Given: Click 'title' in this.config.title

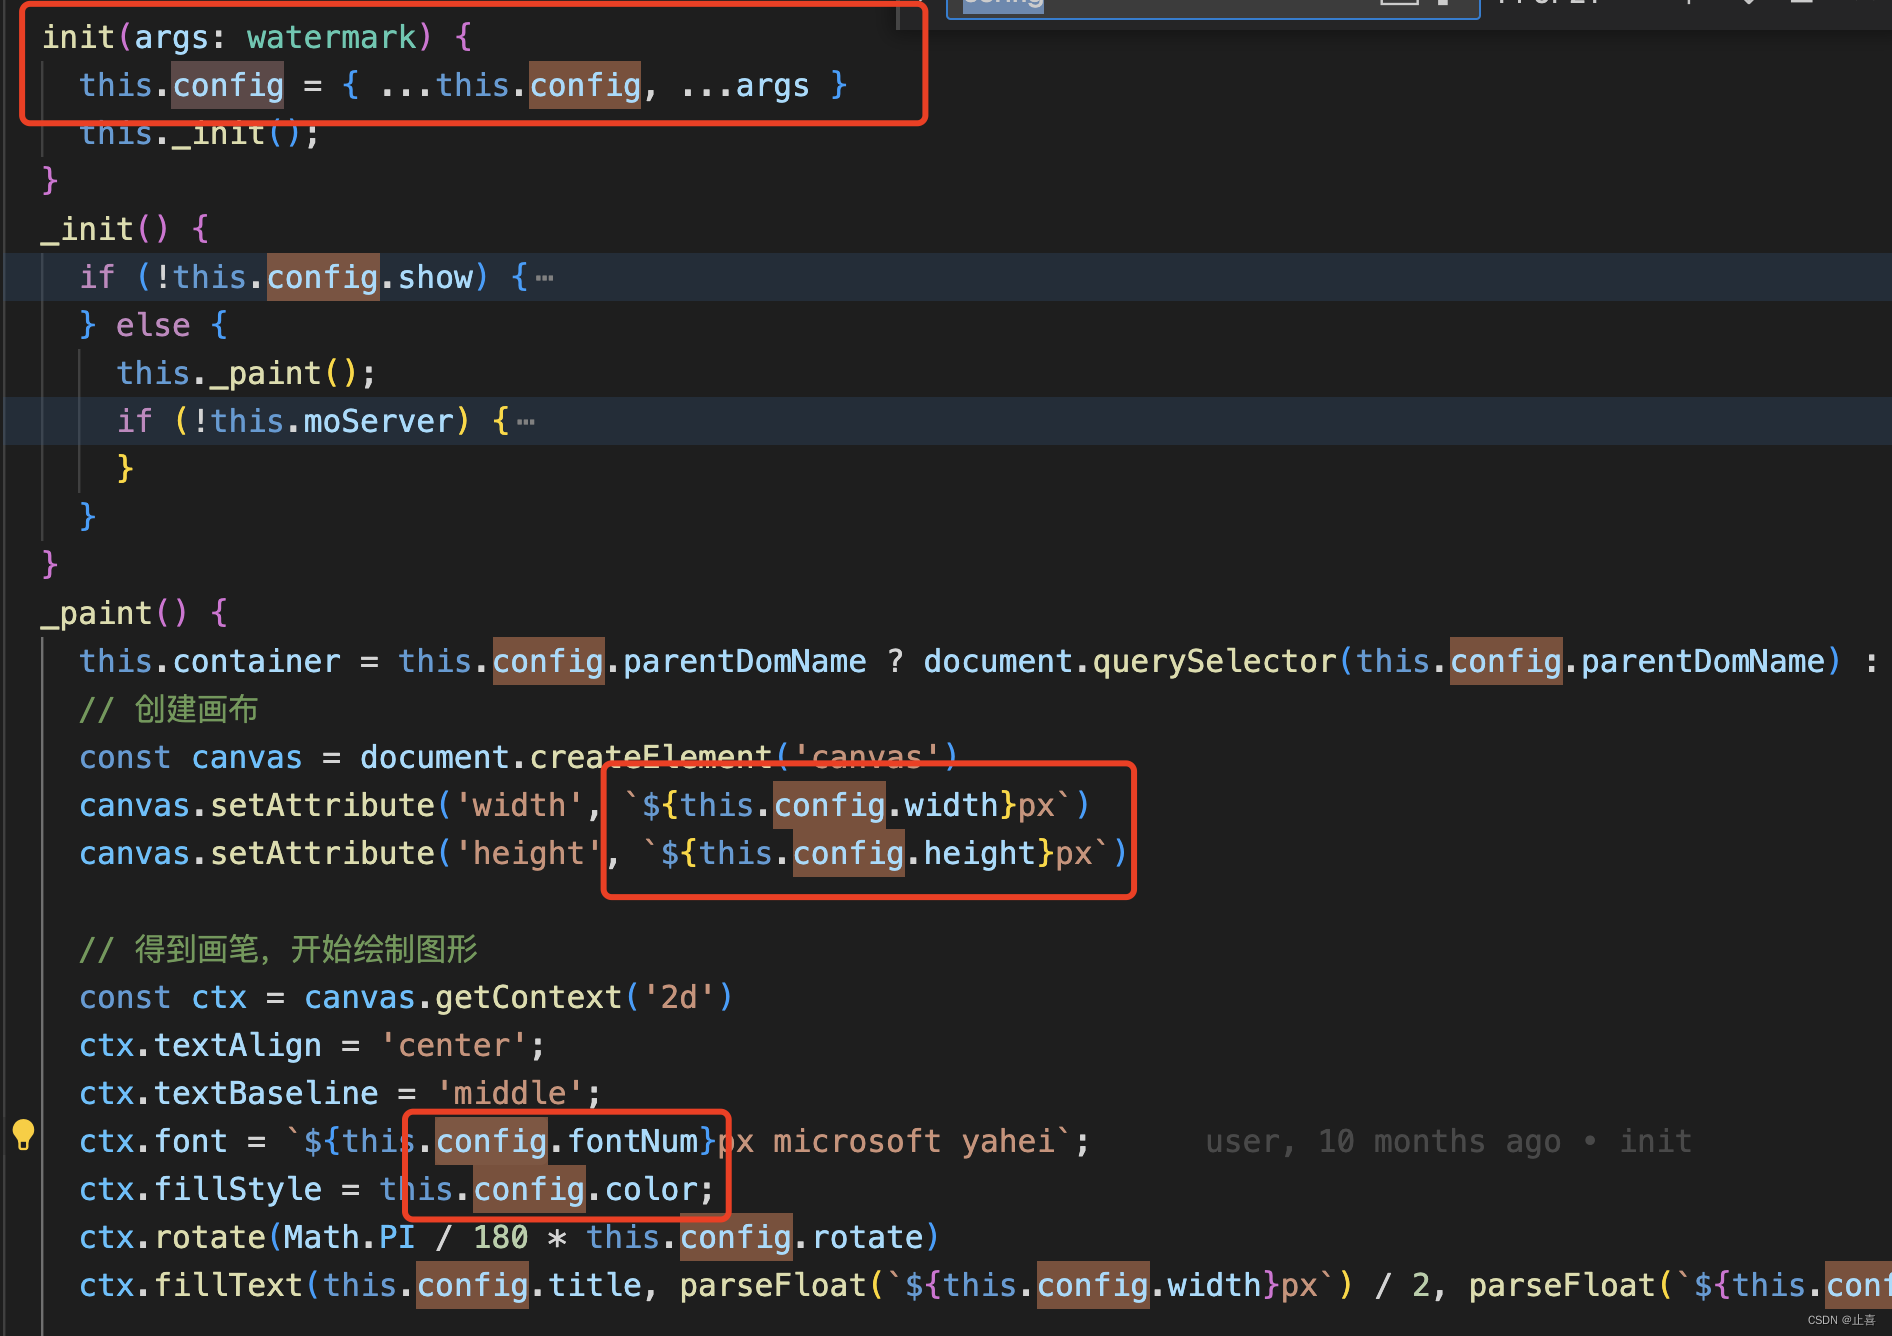Looking at the screenshot, I should click(595, 1285).
